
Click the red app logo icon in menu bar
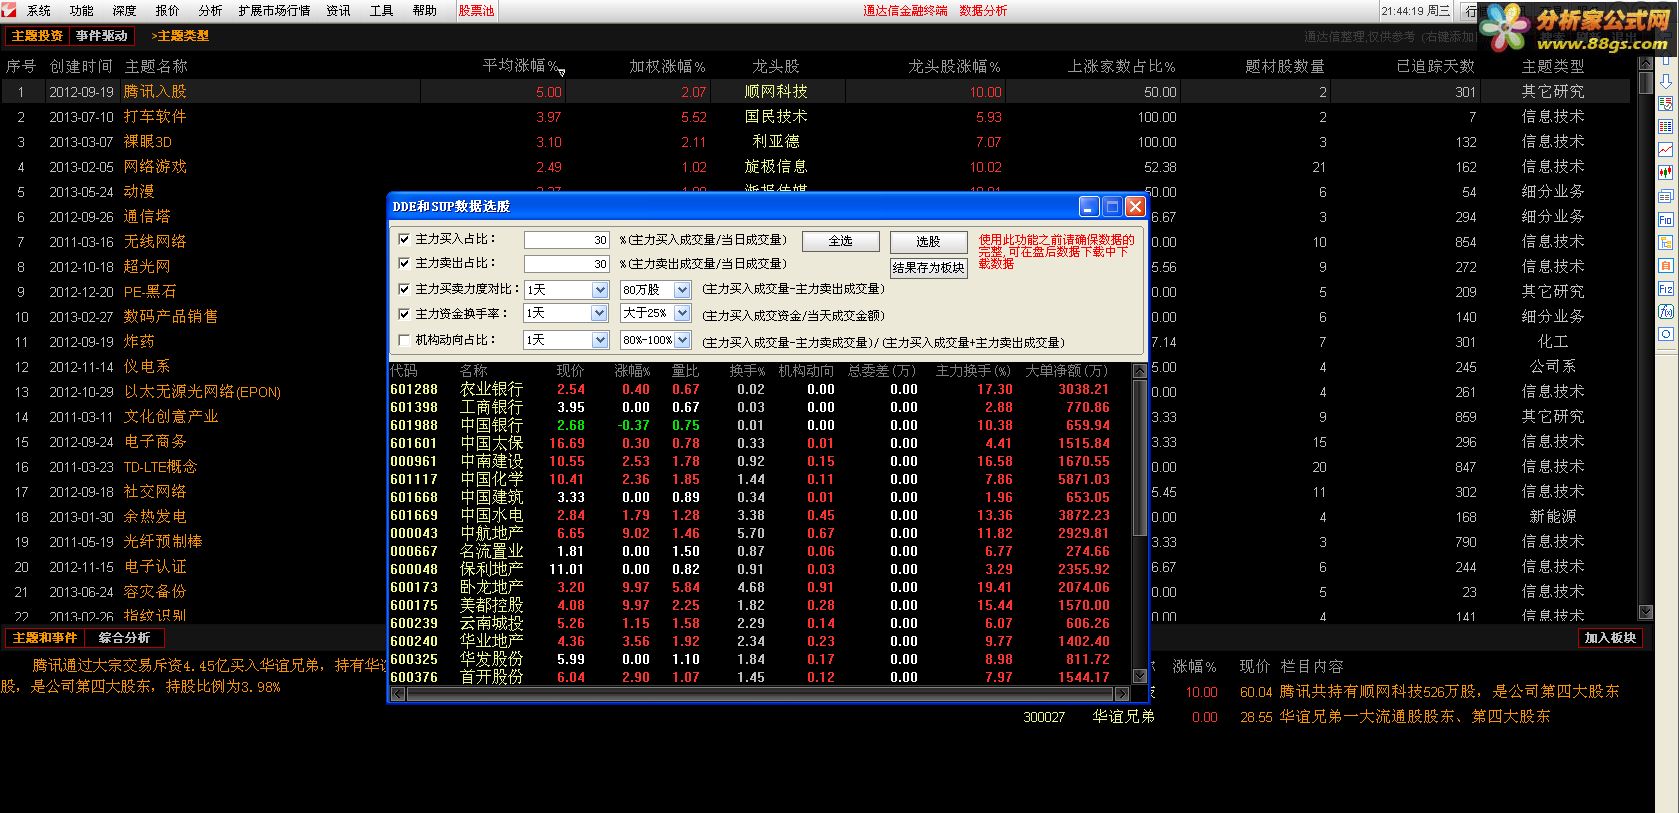click(8, 10)
